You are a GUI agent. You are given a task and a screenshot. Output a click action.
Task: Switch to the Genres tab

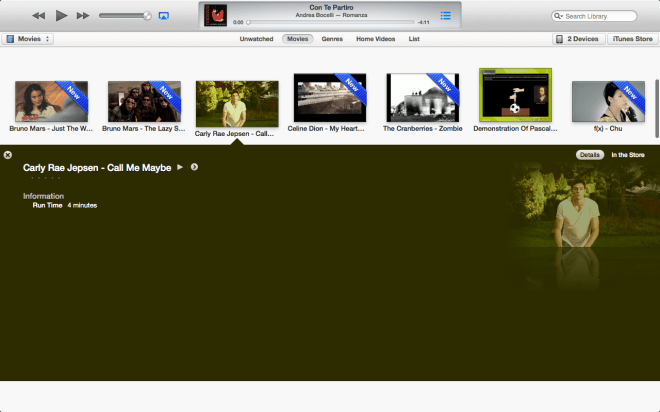tap(332, 39)
